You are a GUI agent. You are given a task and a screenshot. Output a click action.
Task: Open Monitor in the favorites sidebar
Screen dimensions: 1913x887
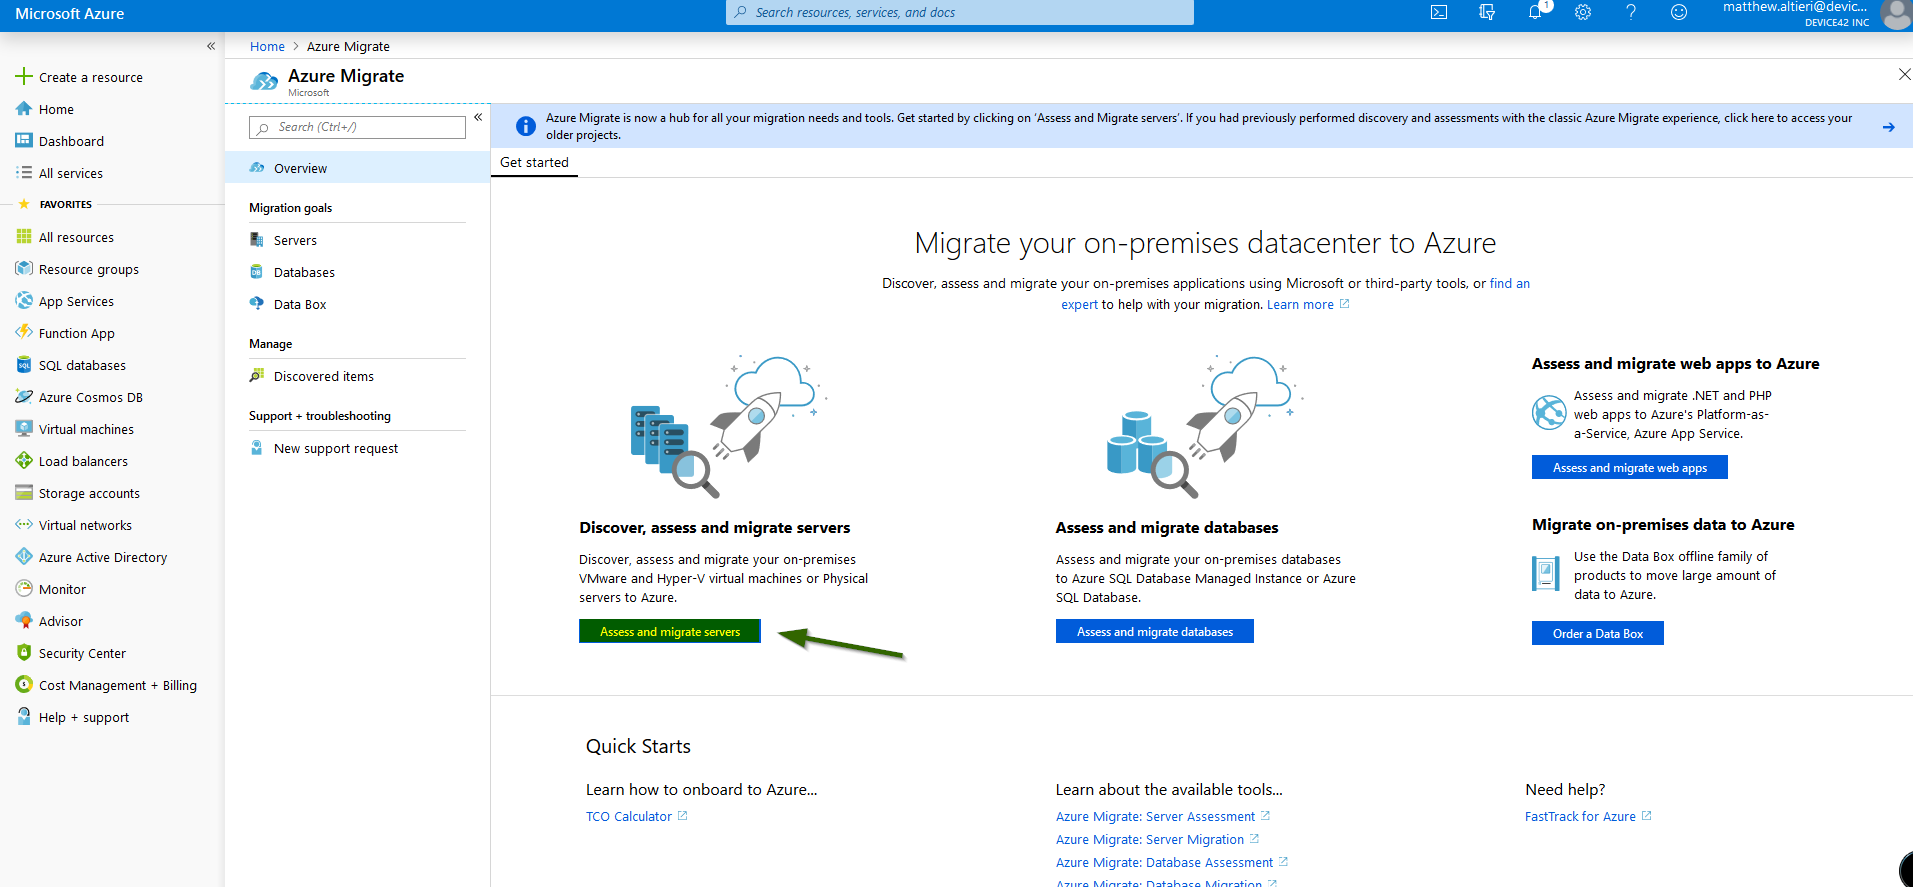click(62, 589)
